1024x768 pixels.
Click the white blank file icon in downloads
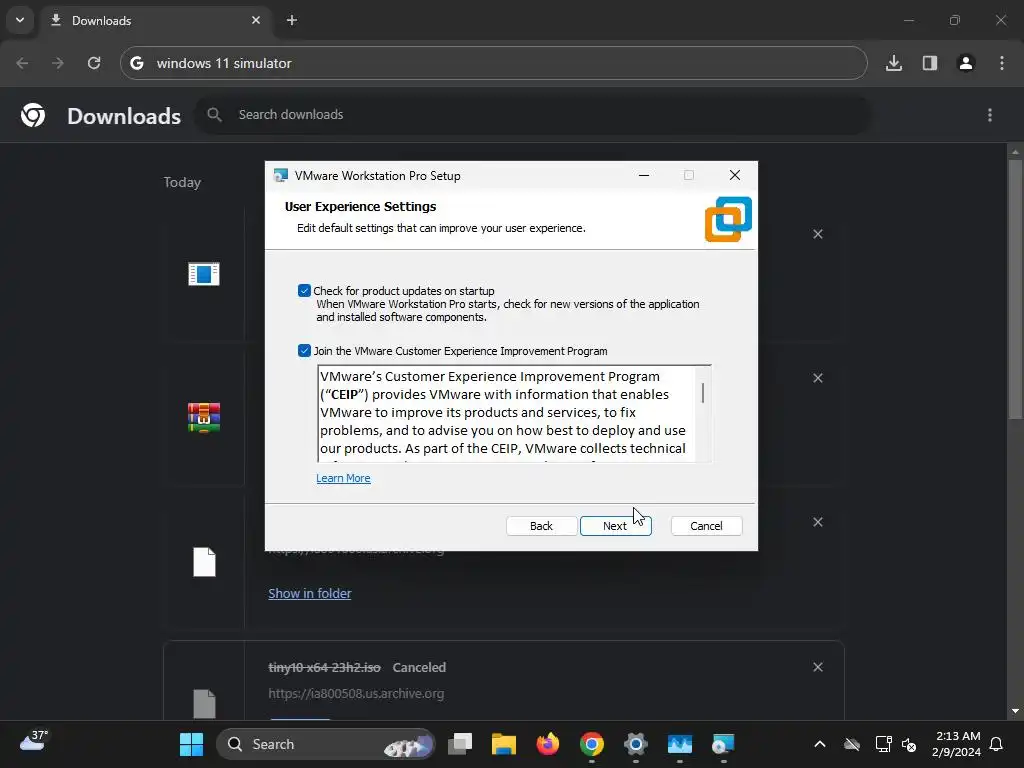pyautogui.click(x=204, y=562)
